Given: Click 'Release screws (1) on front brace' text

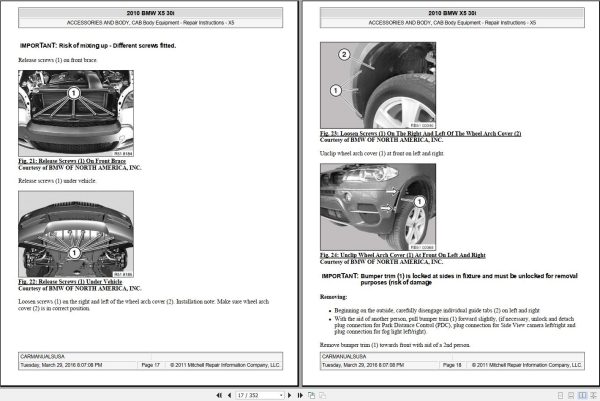Looking at the screenshot, I should [x=57, y=60].
